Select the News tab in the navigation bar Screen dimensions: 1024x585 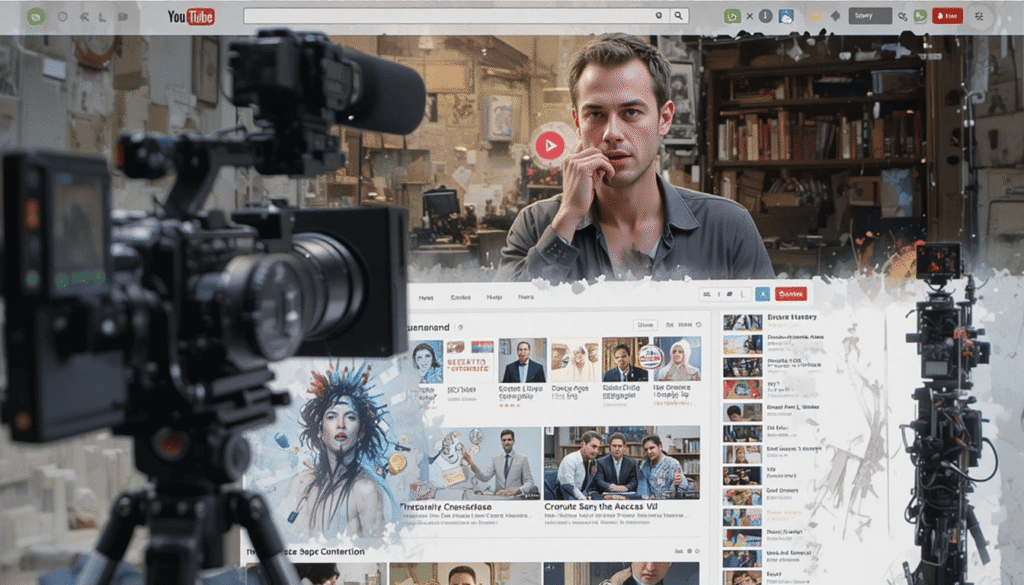point(525,298)
